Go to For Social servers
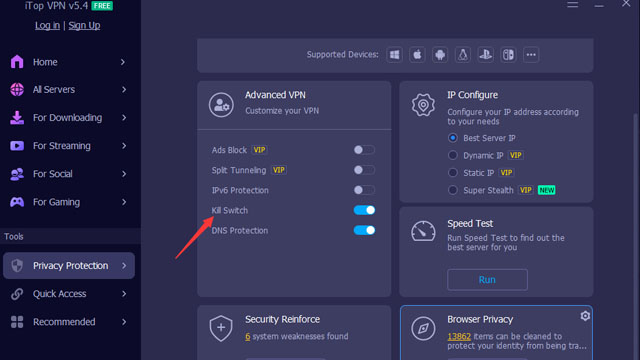The width and height of the screenshot is (640, 360). pos(69,174)
